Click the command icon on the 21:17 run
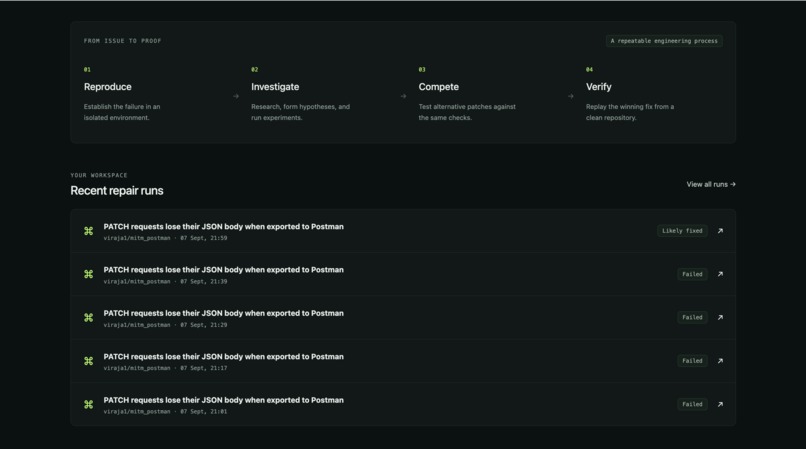806x449 pixels. click(88, 361)
